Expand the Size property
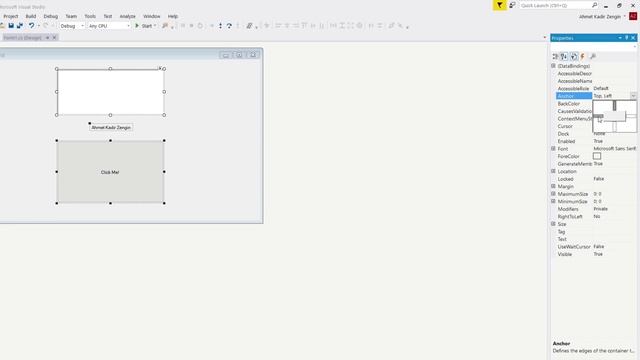Image resolution: width=640 pixels, height=360 pixels. click(553, 224)
